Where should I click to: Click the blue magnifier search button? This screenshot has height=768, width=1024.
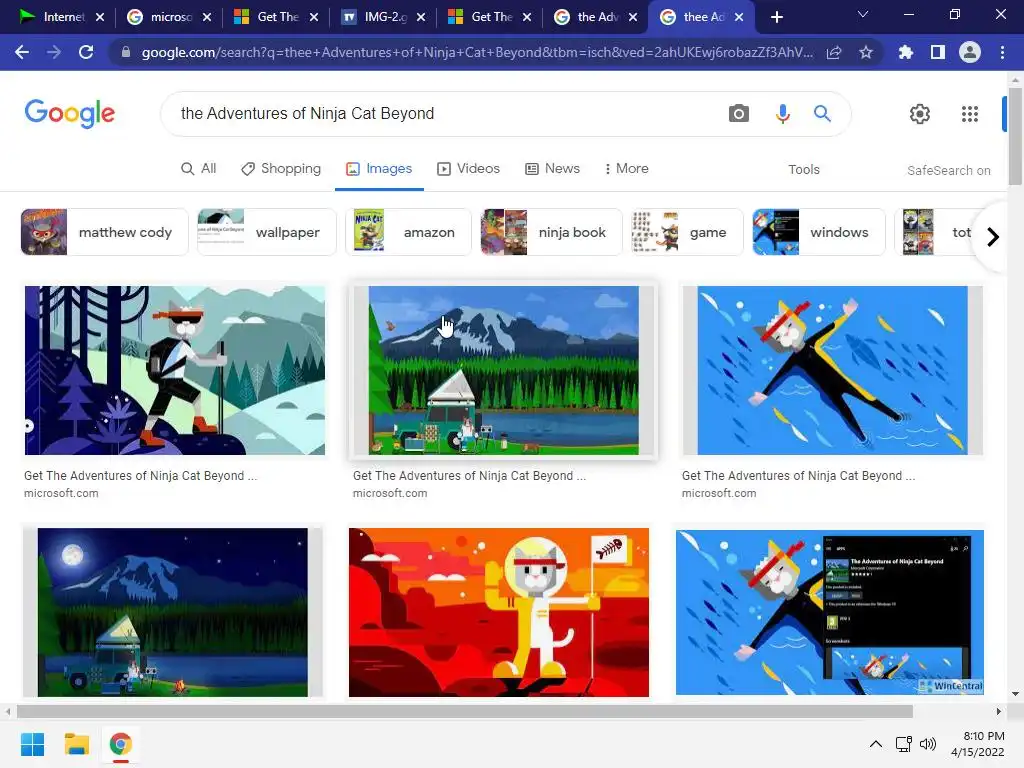(x=822, y=114)
